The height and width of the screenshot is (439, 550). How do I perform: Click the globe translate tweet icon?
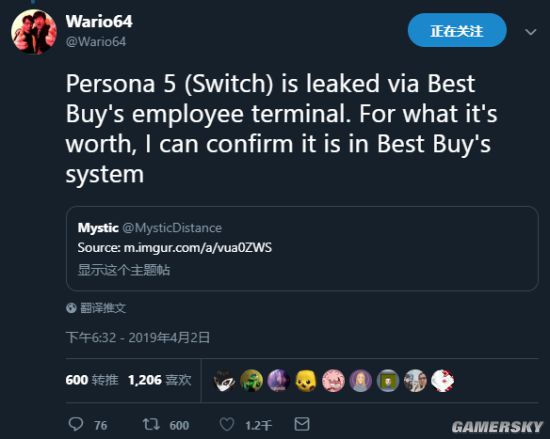71,308
